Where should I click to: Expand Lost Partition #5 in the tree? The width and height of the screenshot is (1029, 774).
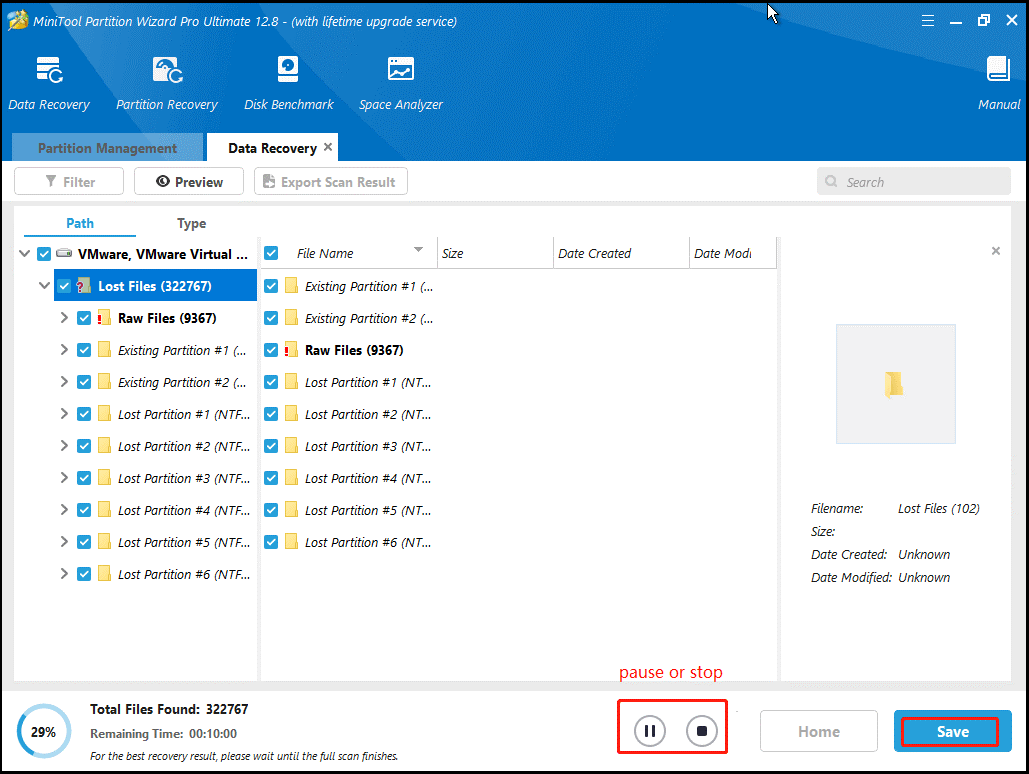[x=64, y=542]
